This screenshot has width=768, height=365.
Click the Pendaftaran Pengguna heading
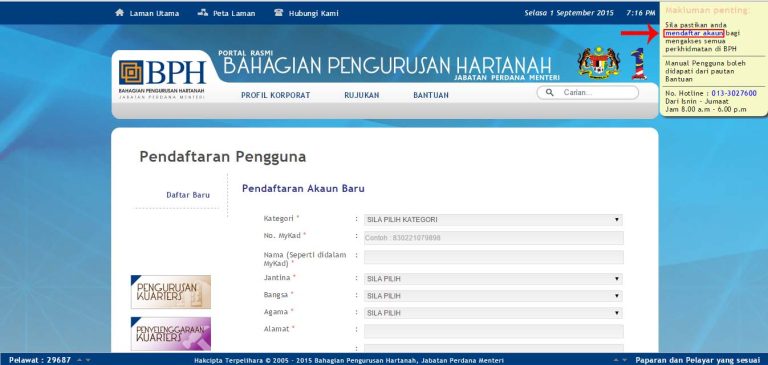click(223, 157)
